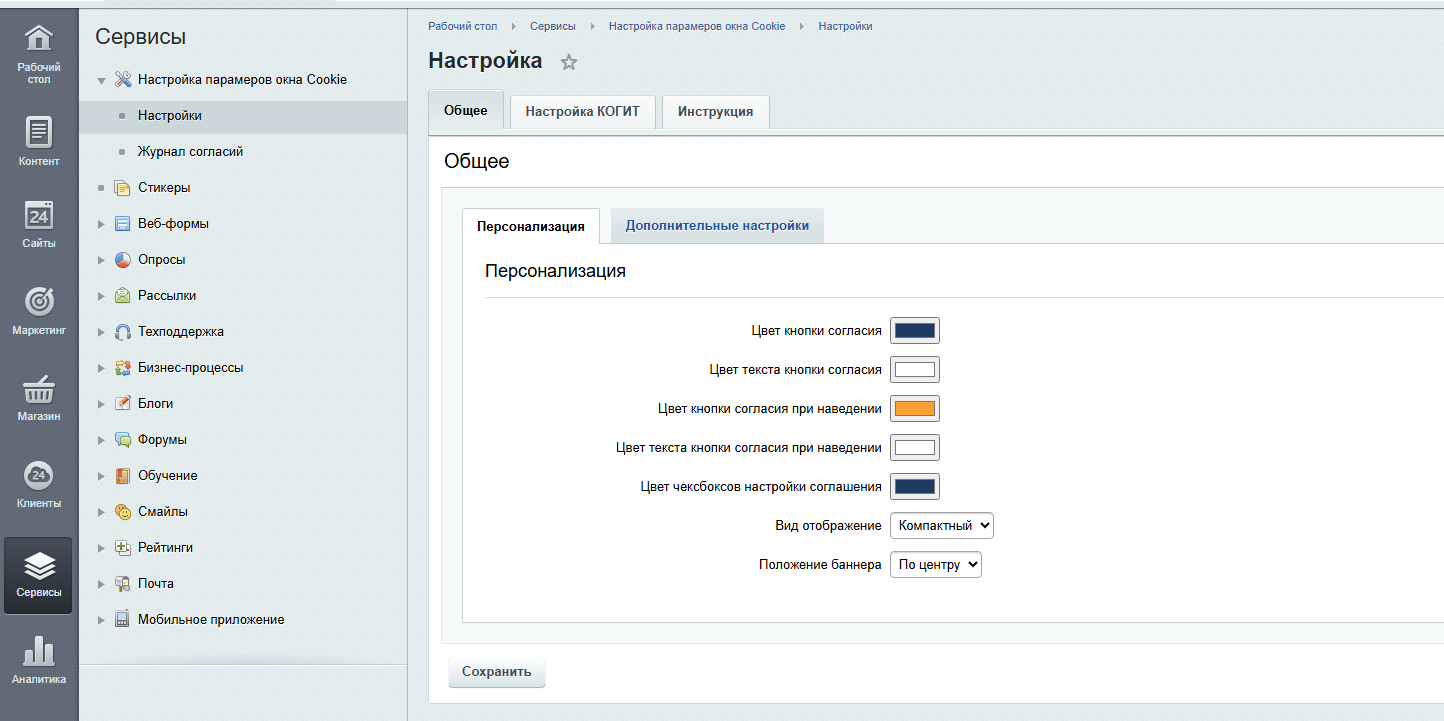
Task: Click the star icon next to Настройка
Action: click(568, 61)
